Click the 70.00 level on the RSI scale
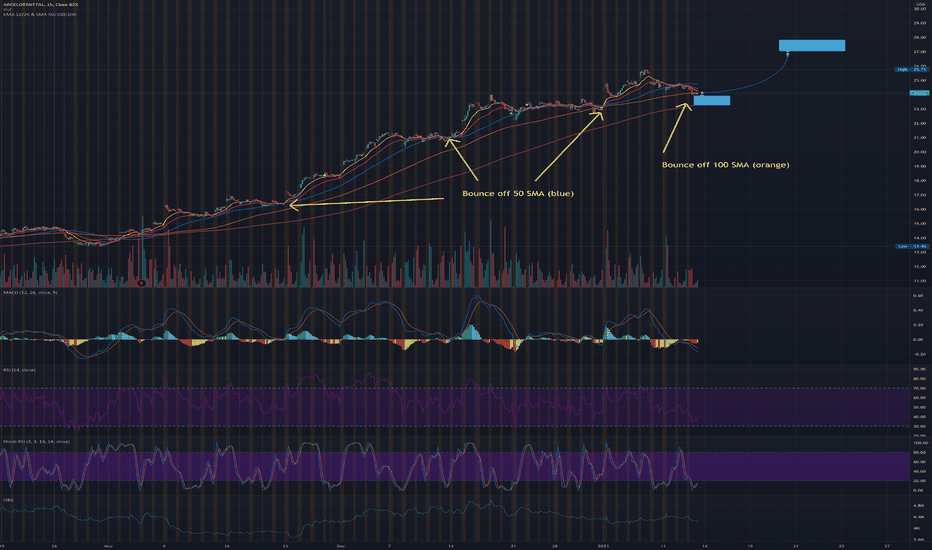The height and width of the screenshot is (550, 932). point(920,388)
